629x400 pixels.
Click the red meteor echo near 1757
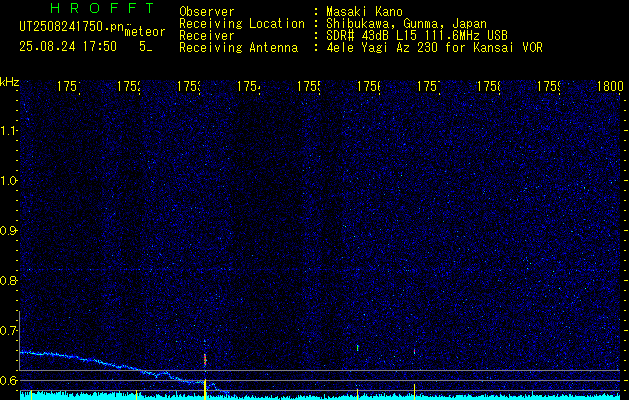coord(414,351)
